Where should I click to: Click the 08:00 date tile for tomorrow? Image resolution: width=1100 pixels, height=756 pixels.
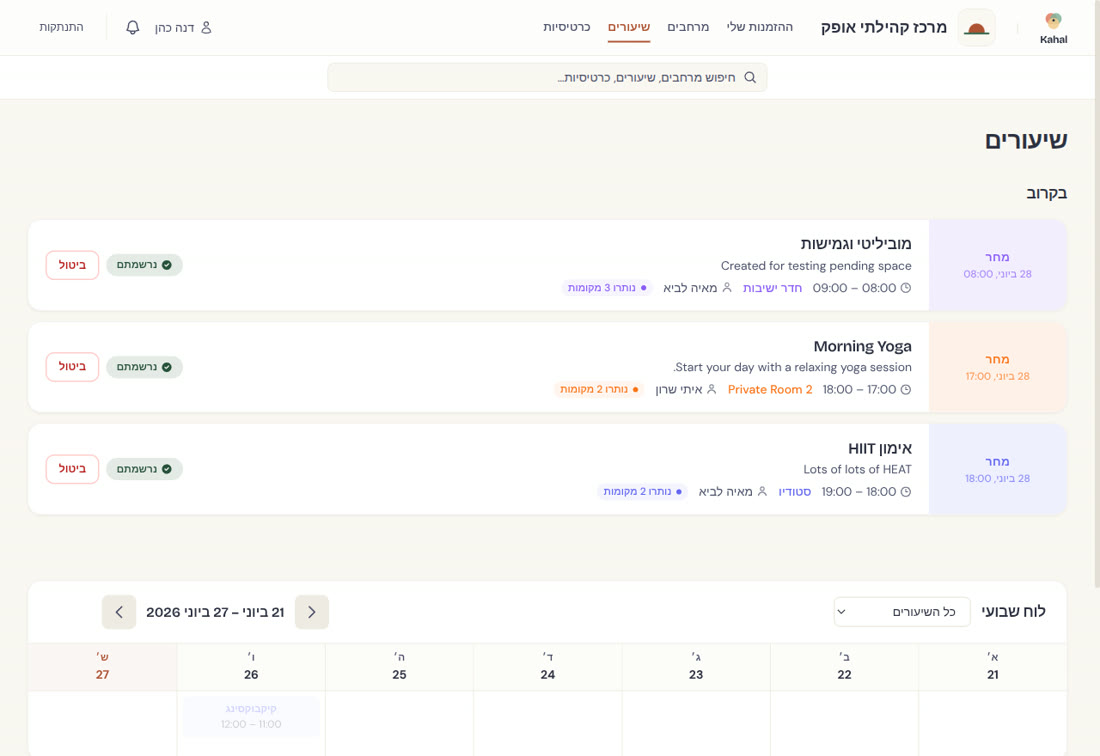(x=997, y=265)
